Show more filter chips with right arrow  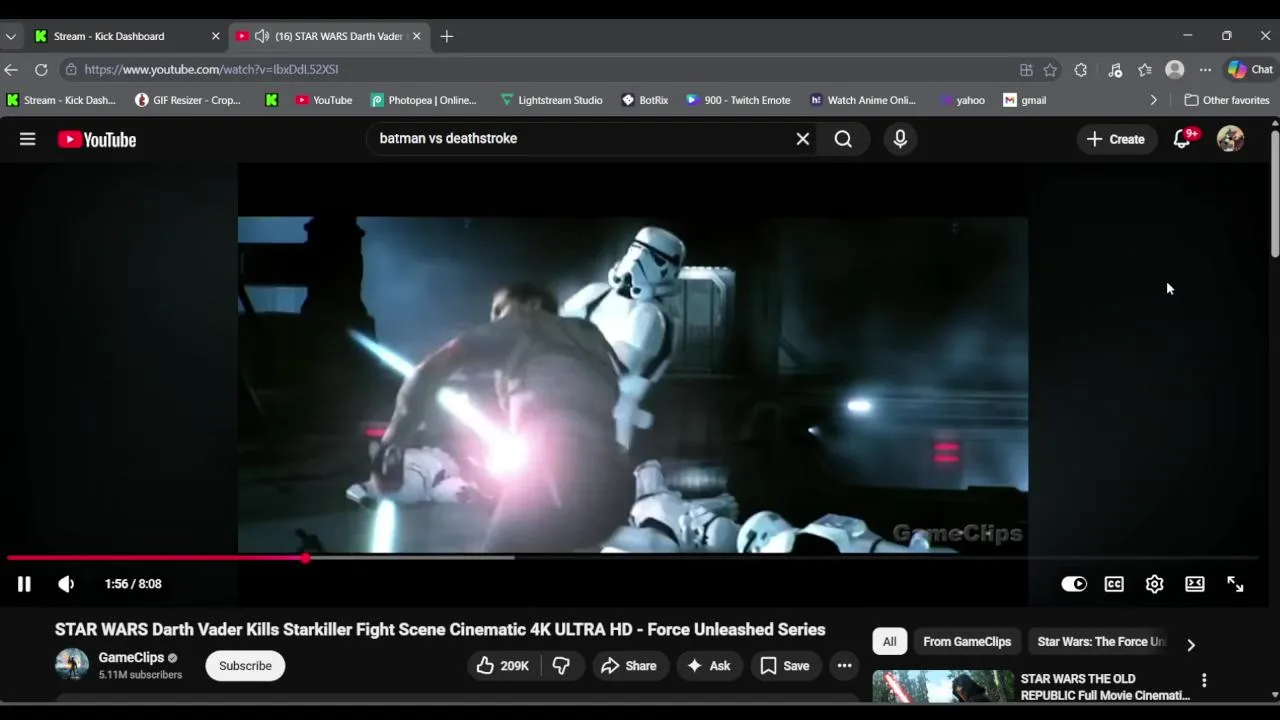coord(1190,645)
